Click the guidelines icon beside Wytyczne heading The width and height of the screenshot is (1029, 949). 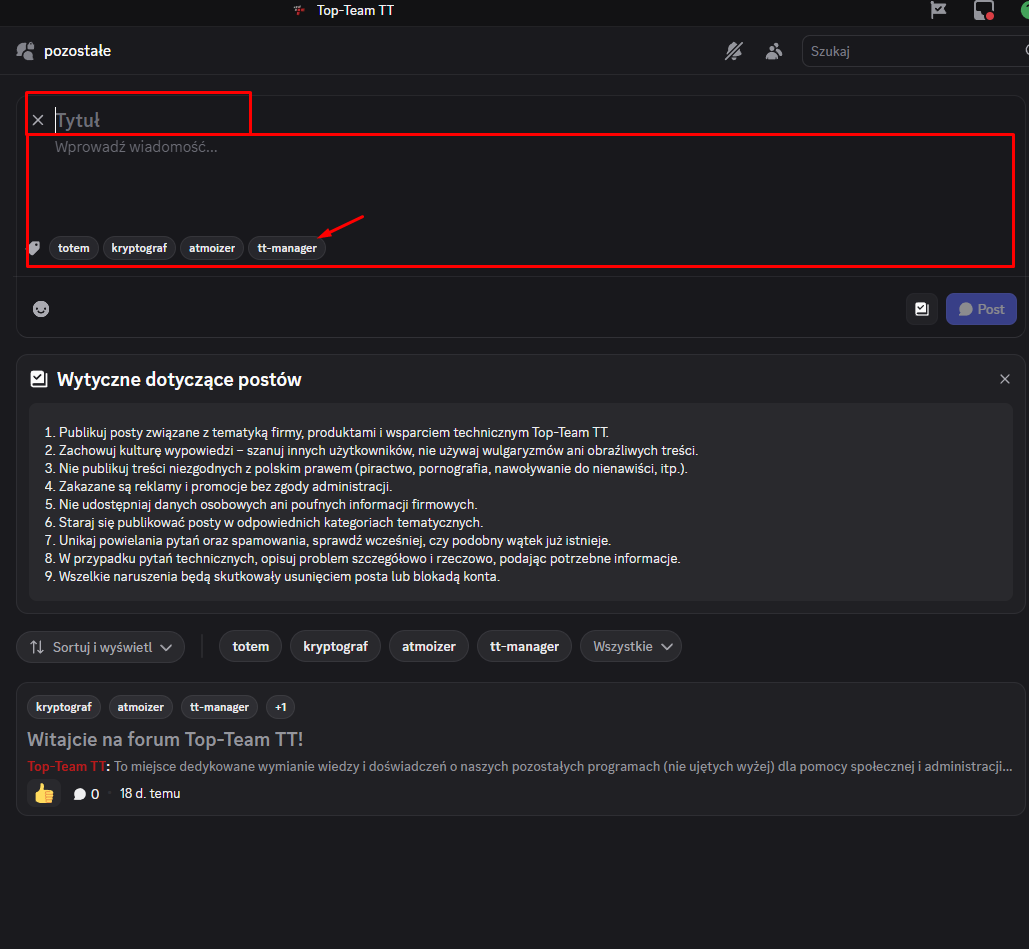tap(39, 379)
